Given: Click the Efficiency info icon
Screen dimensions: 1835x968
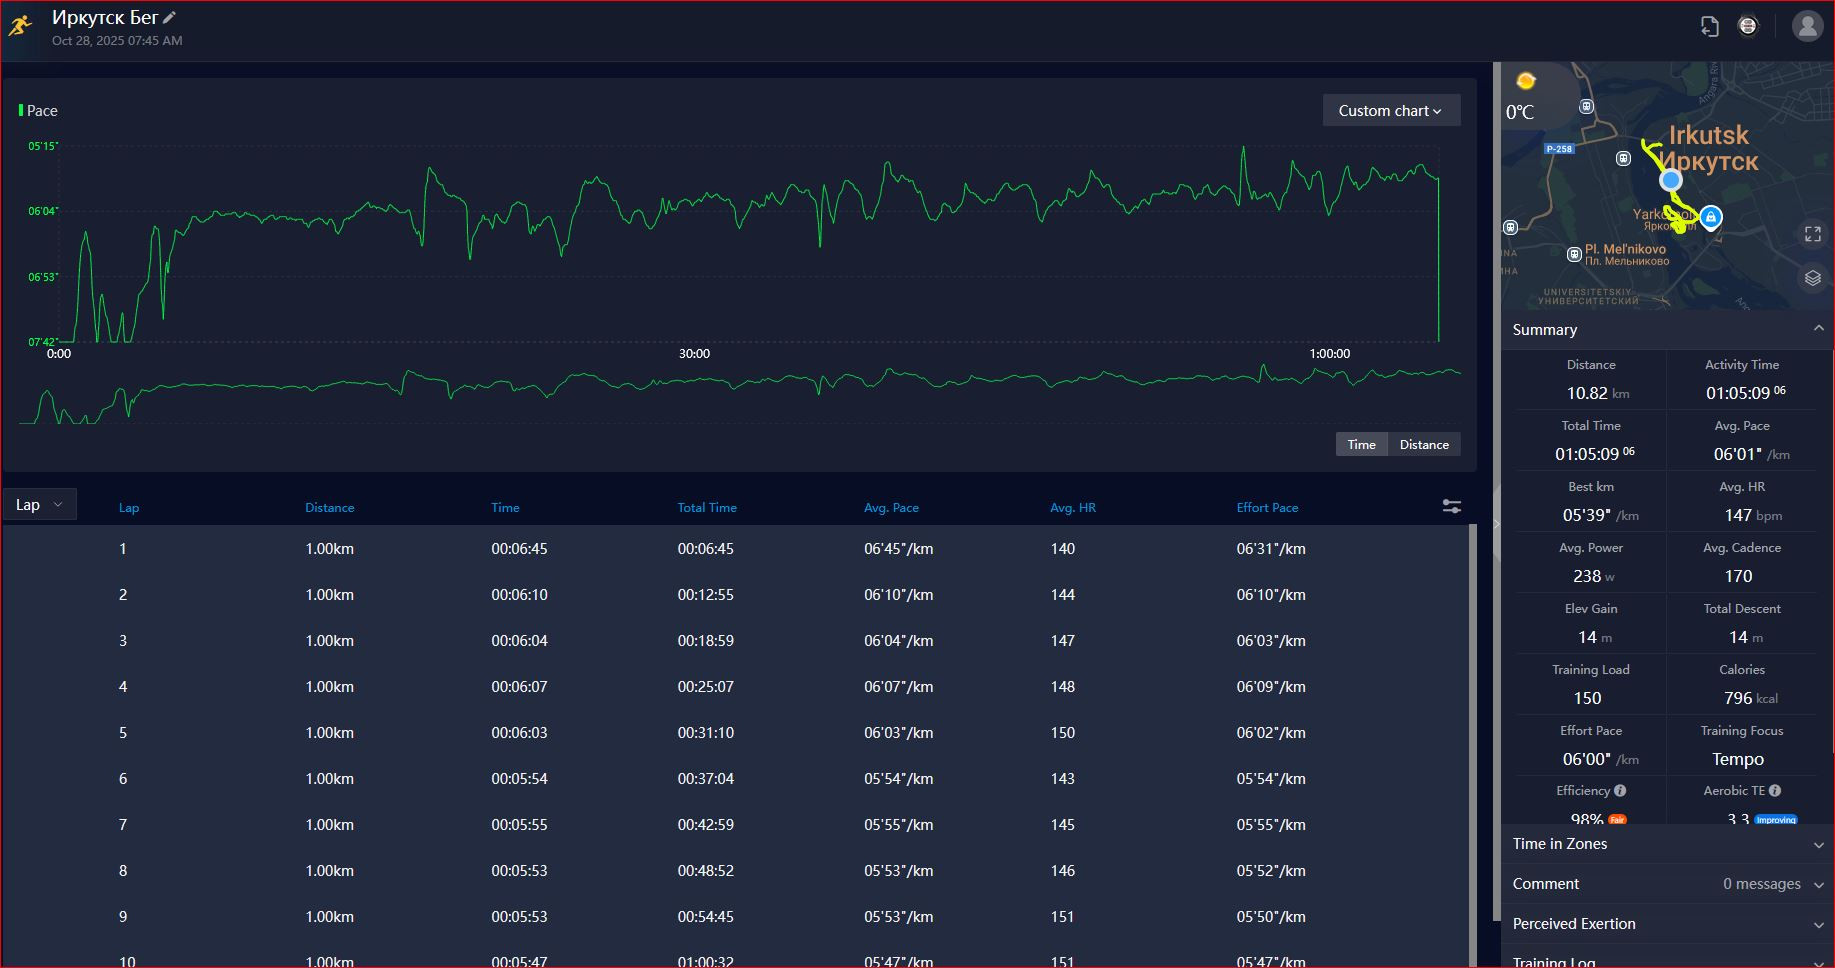Looking at the screenshot, I should coord(1620,790).
